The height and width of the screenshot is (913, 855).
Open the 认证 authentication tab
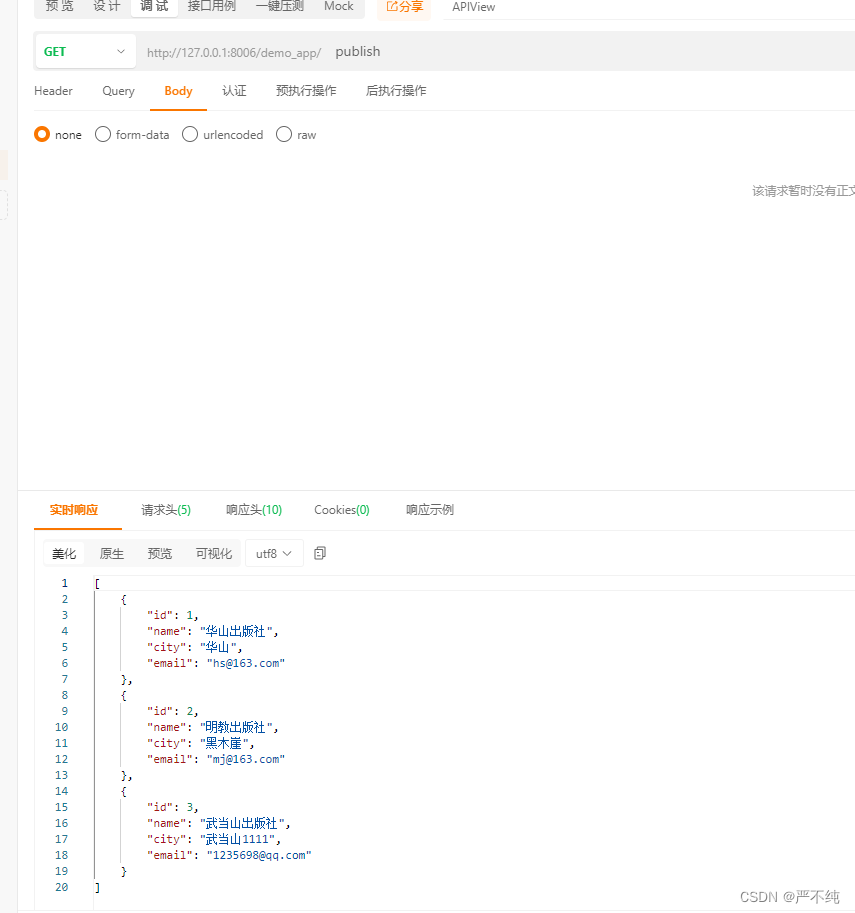[234, 91]
